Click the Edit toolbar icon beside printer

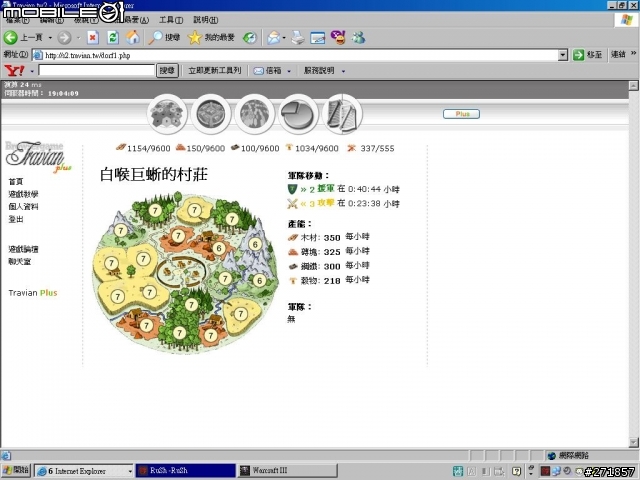coord(318,38)
